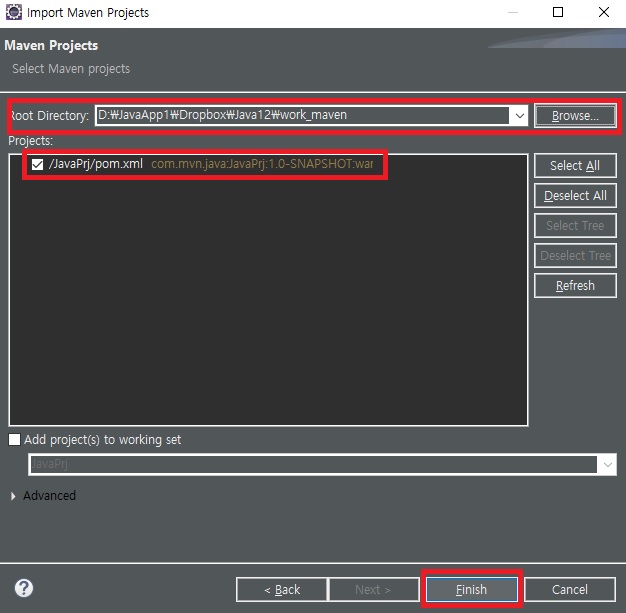
Task: Go back with the < Back button
Action: [x=281, y=589]
